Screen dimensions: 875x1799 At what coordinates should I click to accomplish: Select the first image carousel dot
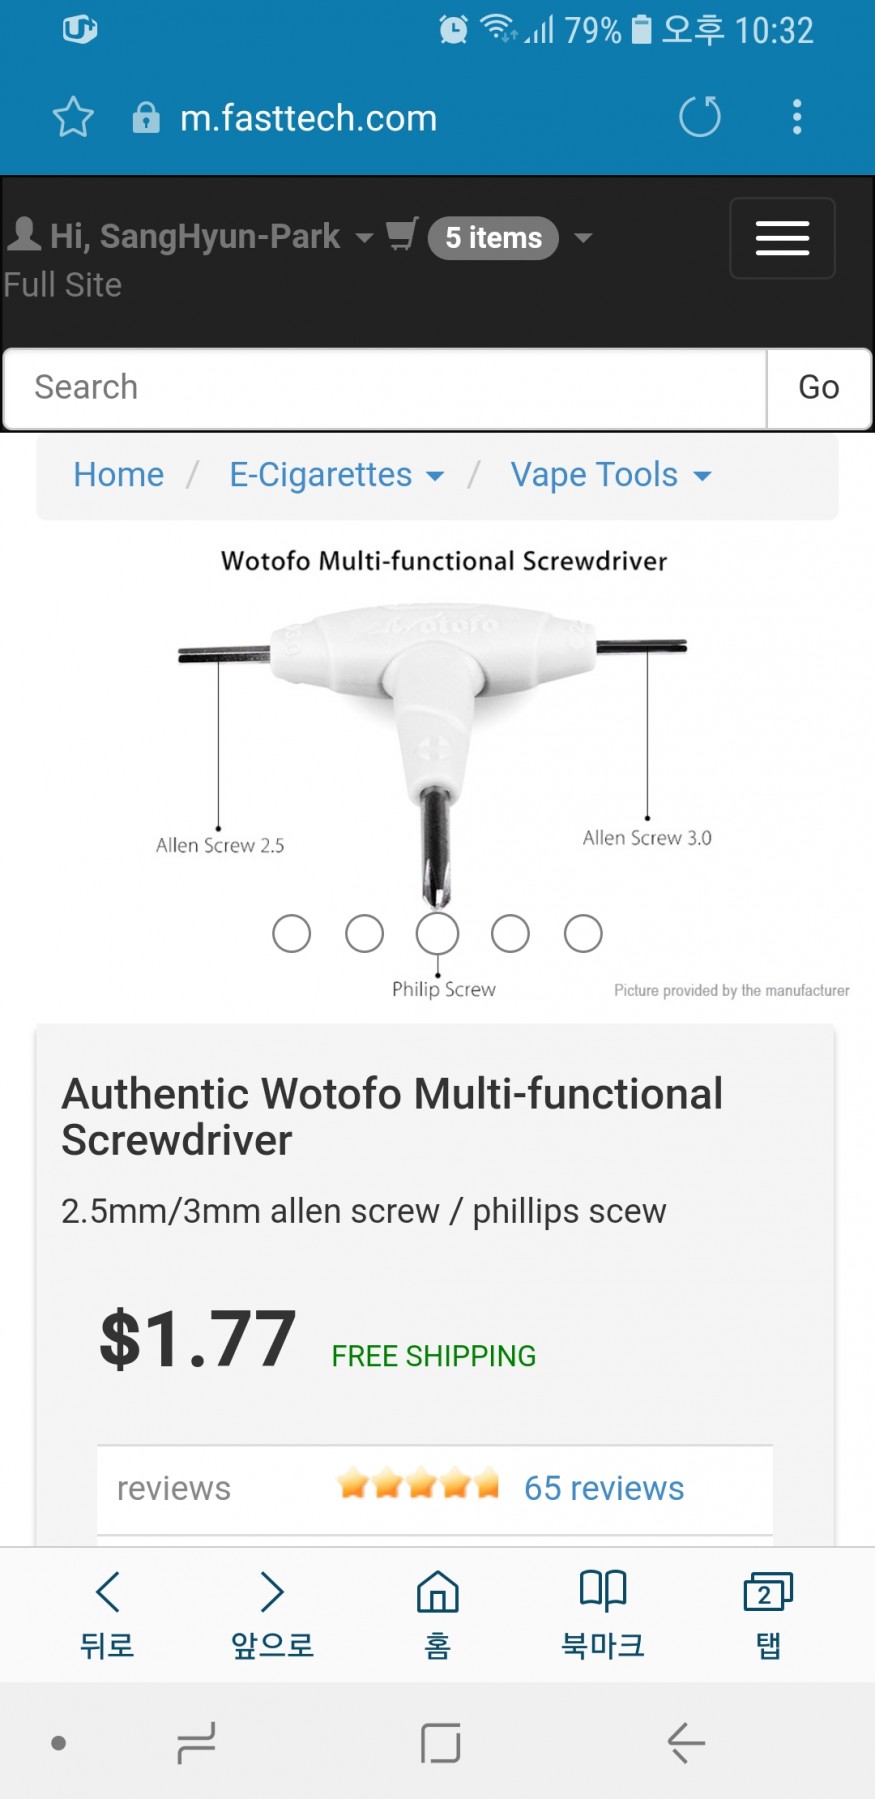pos(291,934)
